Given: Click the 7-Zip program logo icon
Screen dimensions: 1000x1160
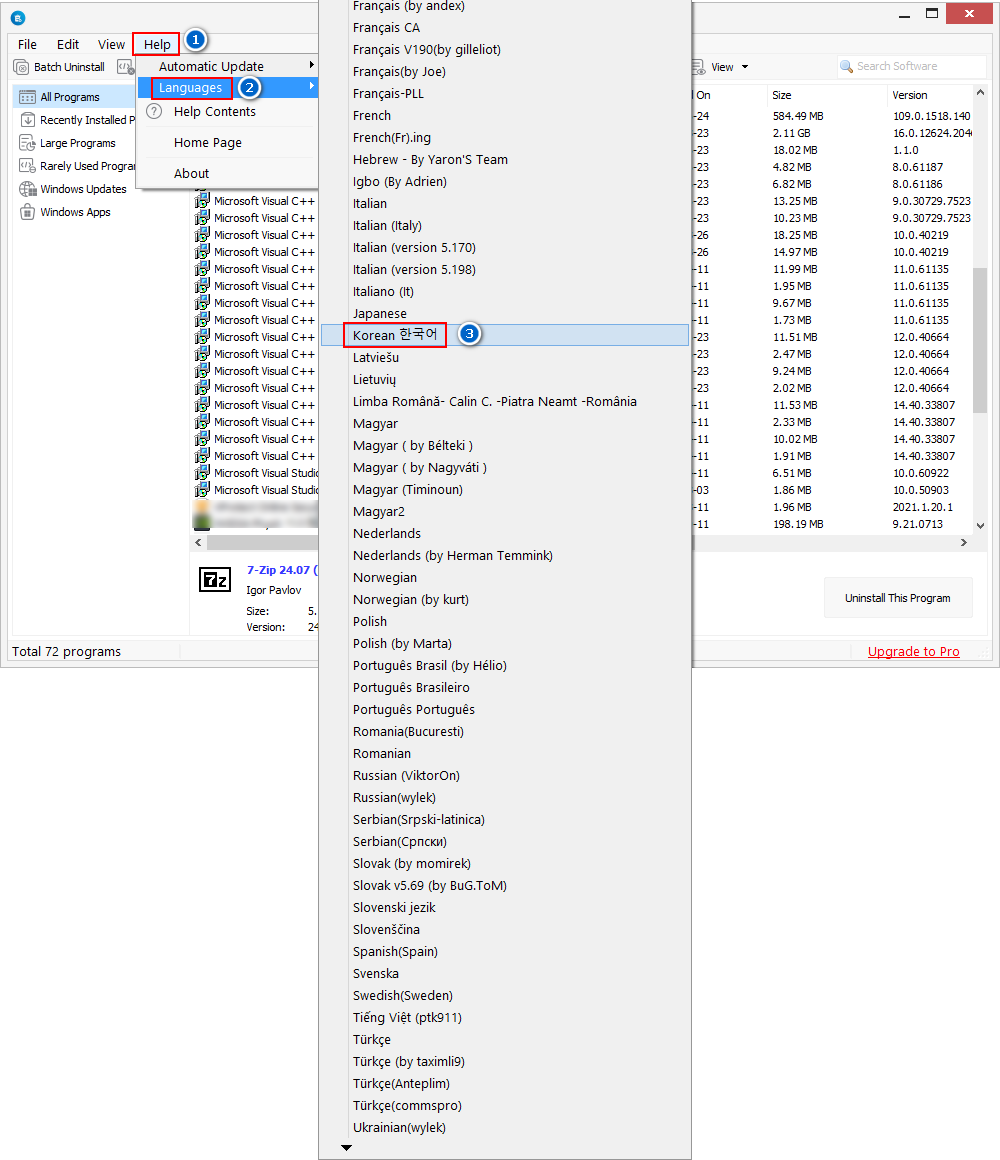Looking at the screenshot, I should 215,579.
